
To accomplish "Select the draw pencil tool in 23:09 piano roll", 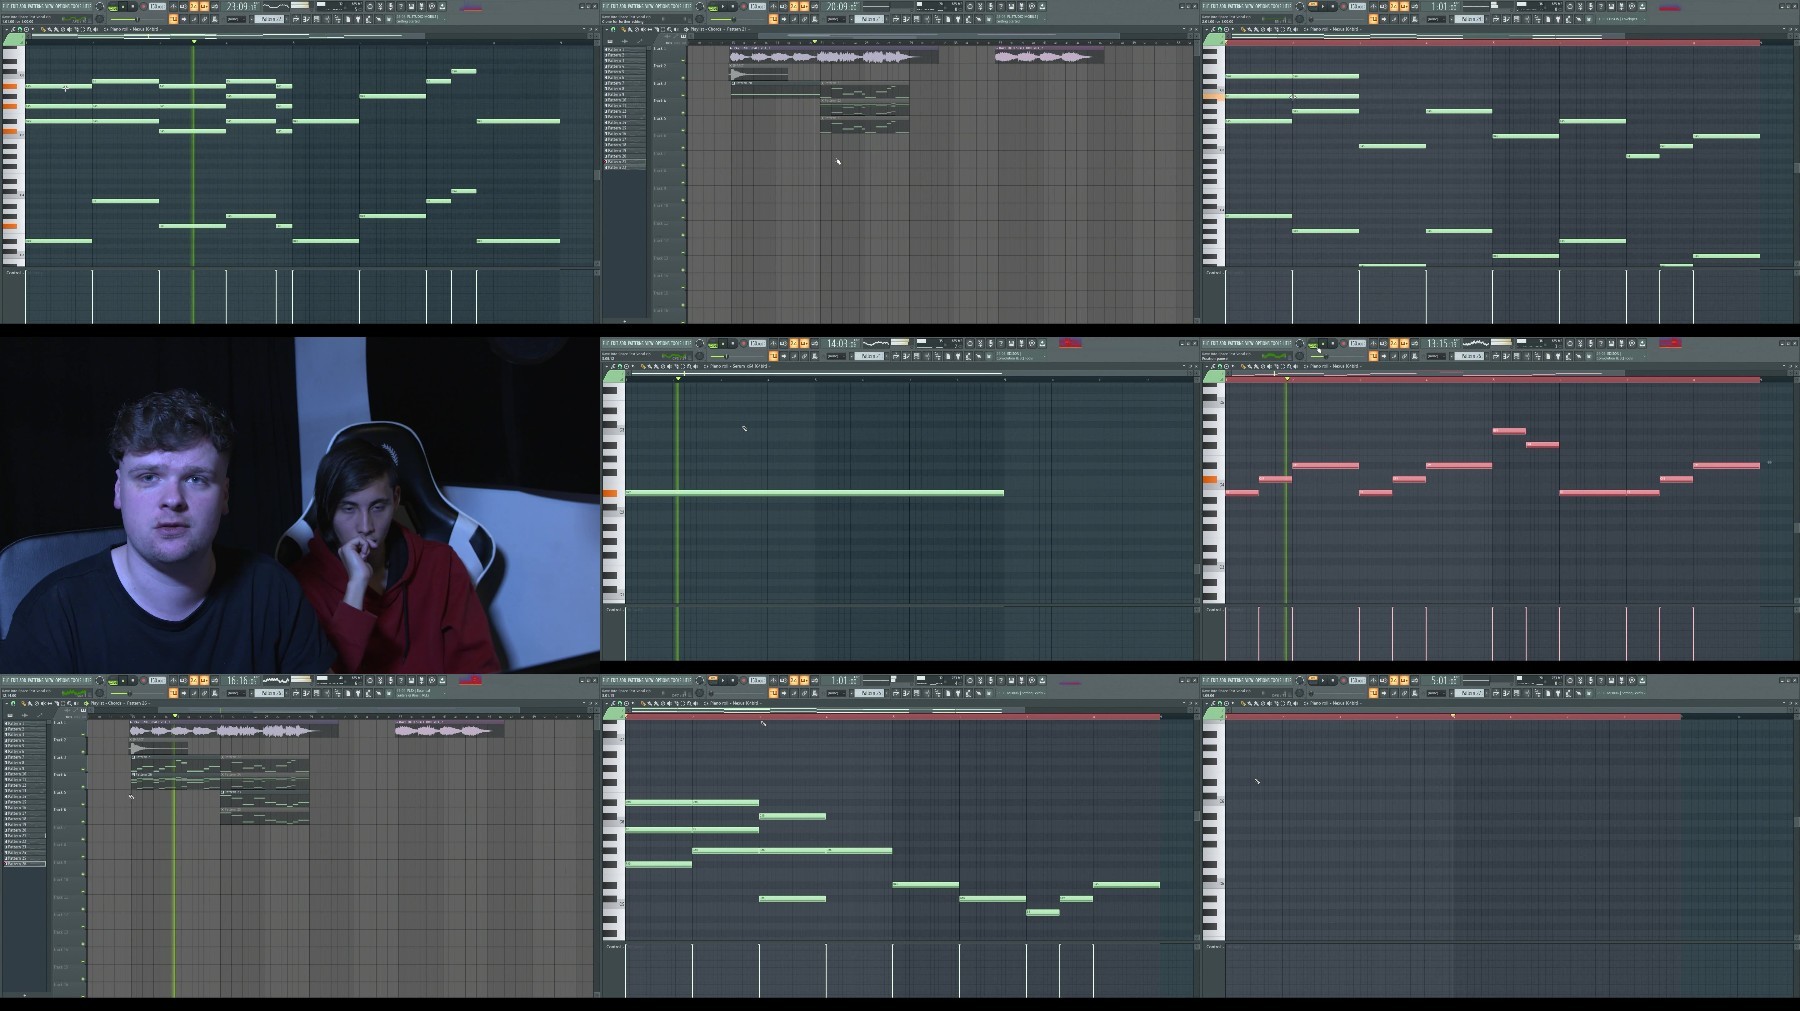I will pos(43,29).
